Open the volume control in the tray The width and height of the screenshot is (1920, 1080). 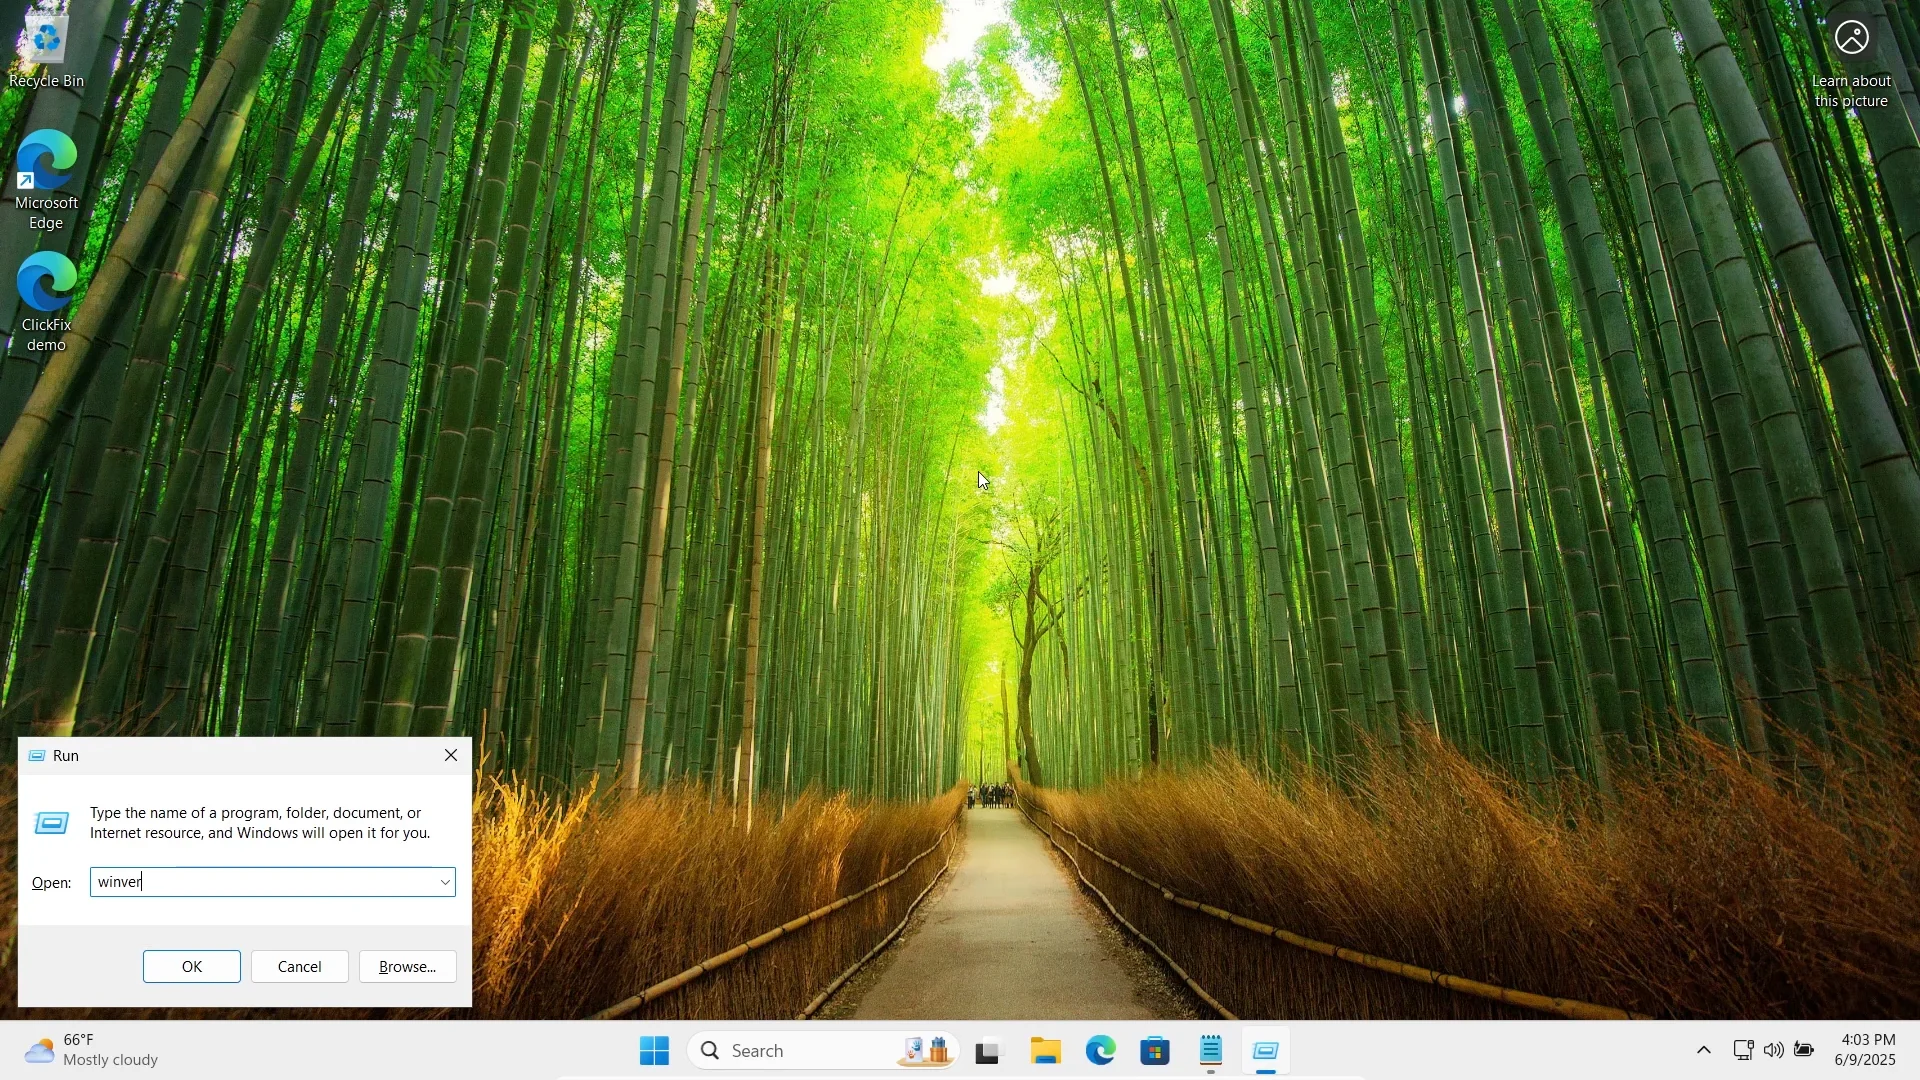[x=1774, y=1051]
